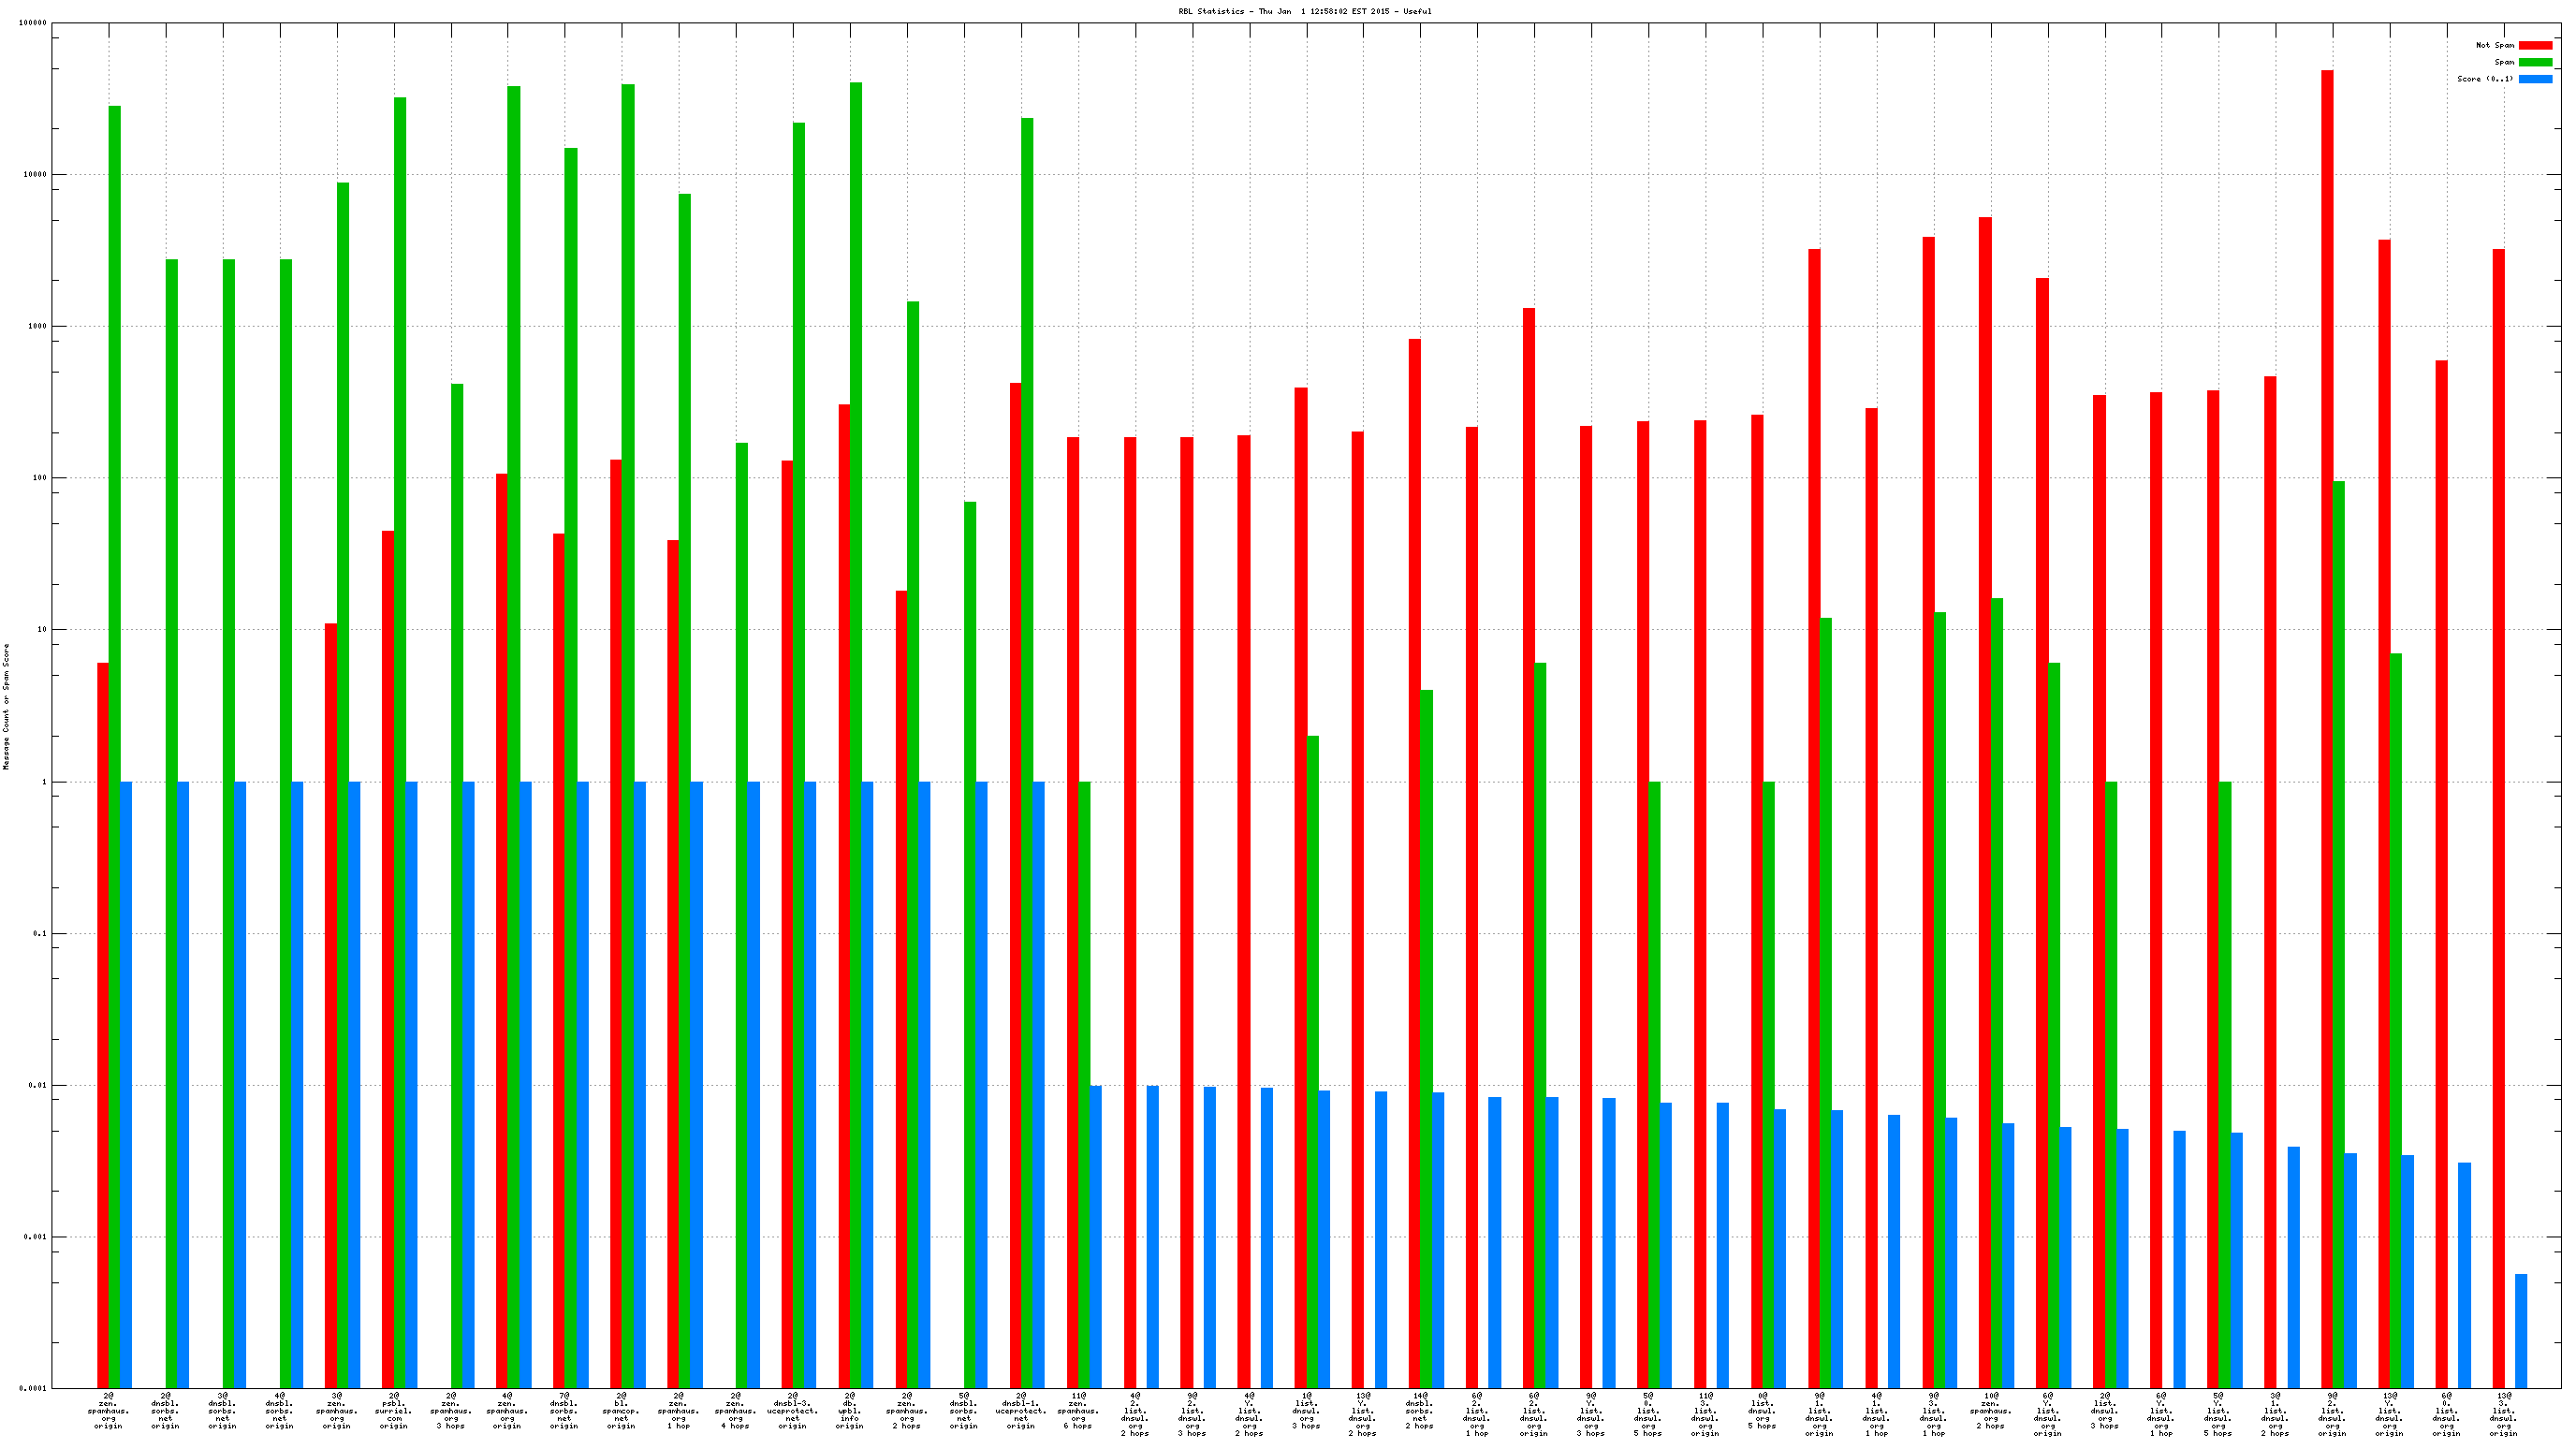Viewport: 2576px width, 1449px height.
Task: Click the blue Score (0..1) legend swatch
Action: pos(2534,79)
